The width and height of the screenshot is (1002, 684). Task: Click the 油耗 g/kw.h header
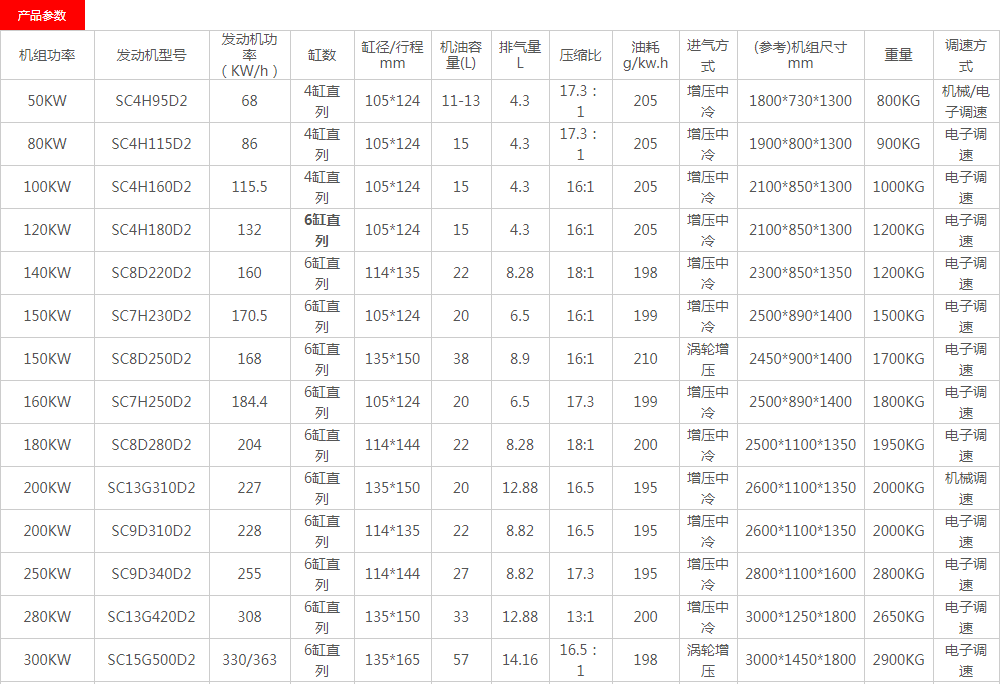pyautogui.click(x=645, y=55)
